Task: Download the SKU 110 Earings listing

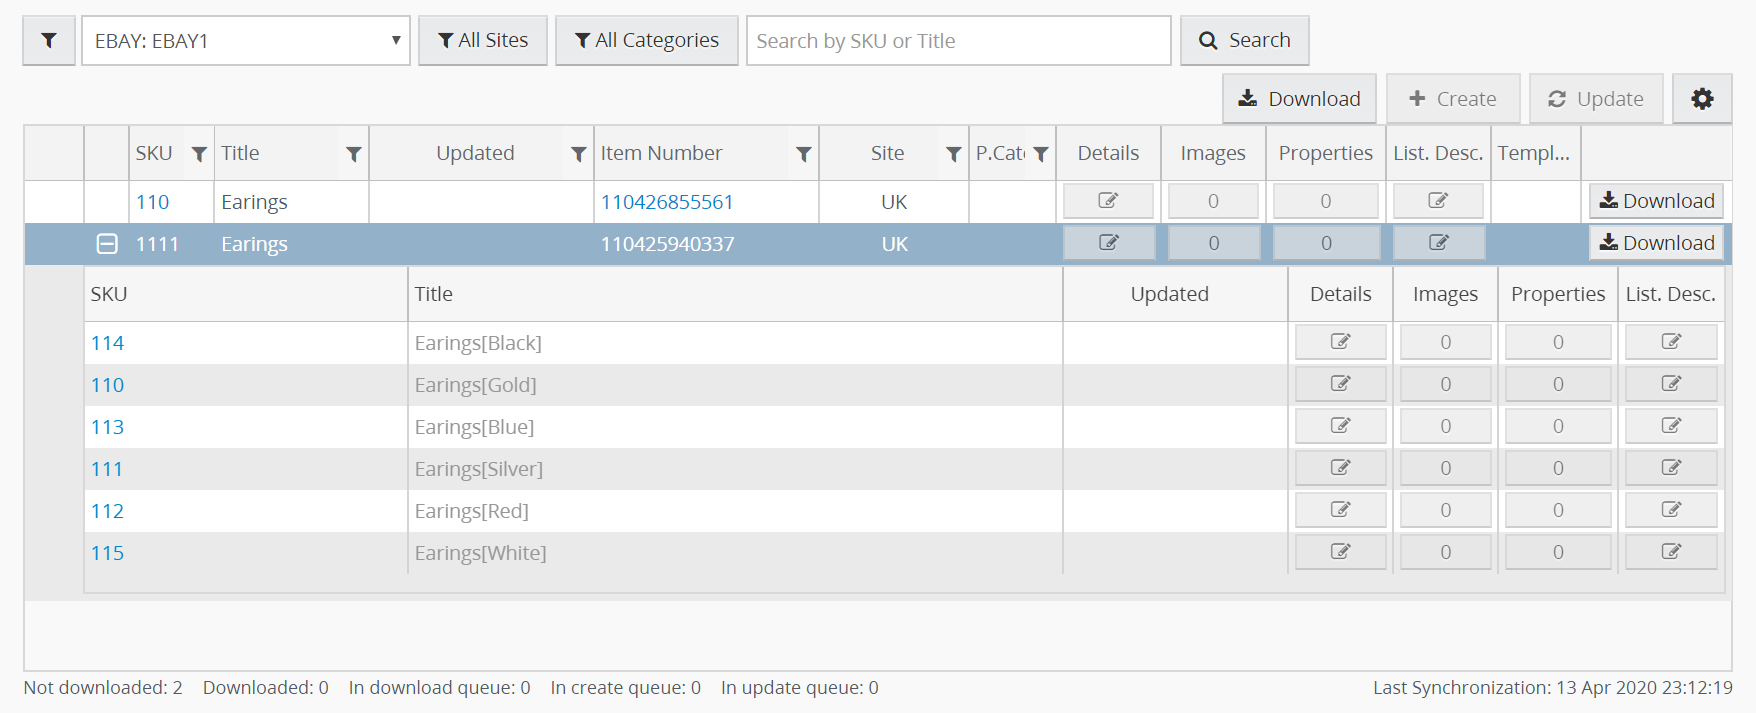Action: coord(1656,201)
